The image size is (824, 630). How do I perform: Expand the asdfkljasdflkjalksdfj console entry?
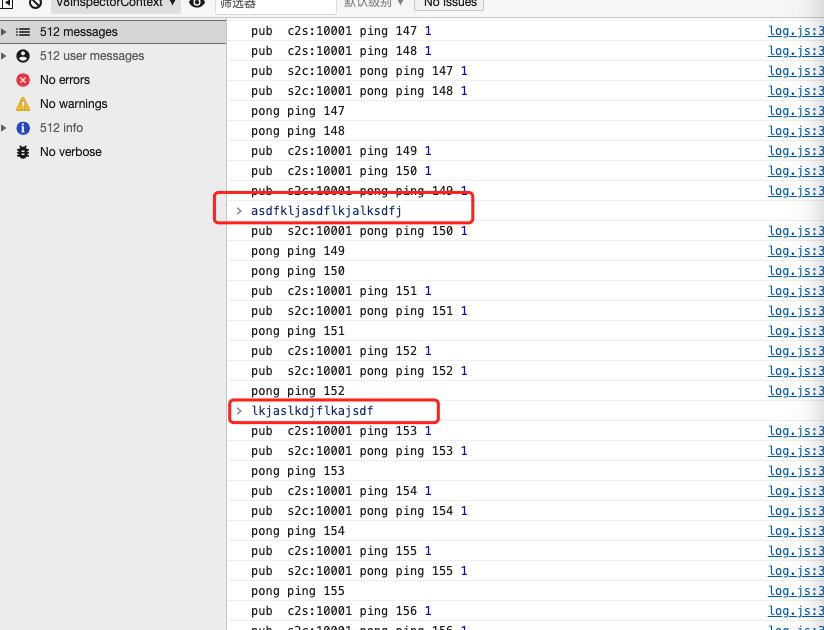[238, 211]
